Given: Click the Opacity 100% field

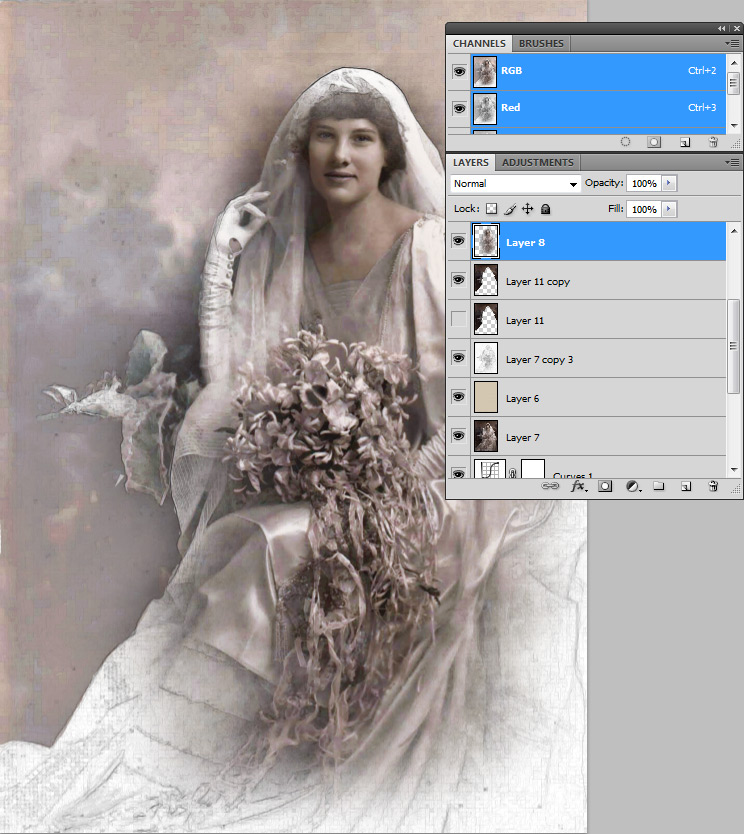Looking at the screenshot, I should 644,183.
